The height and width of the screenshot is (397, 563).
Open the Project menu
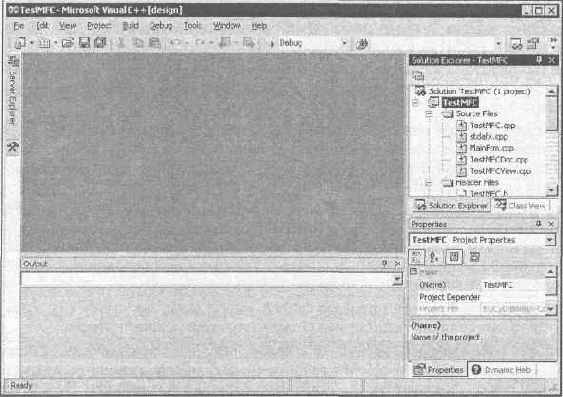(99, 26)
